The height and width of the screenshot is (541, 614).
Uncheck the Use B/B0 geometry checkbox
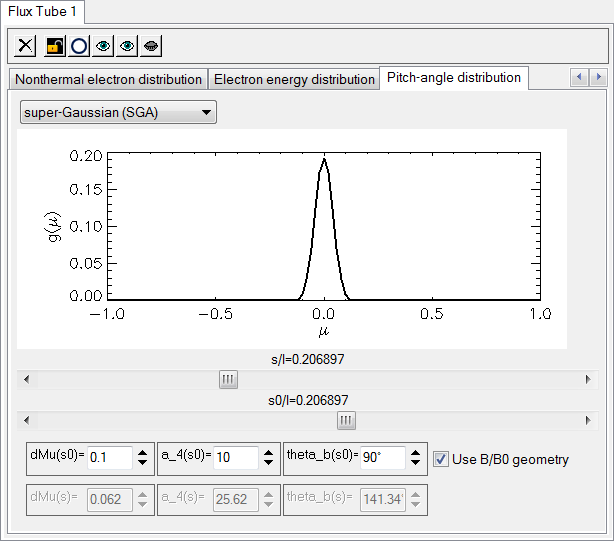click(x=441, y=459)
